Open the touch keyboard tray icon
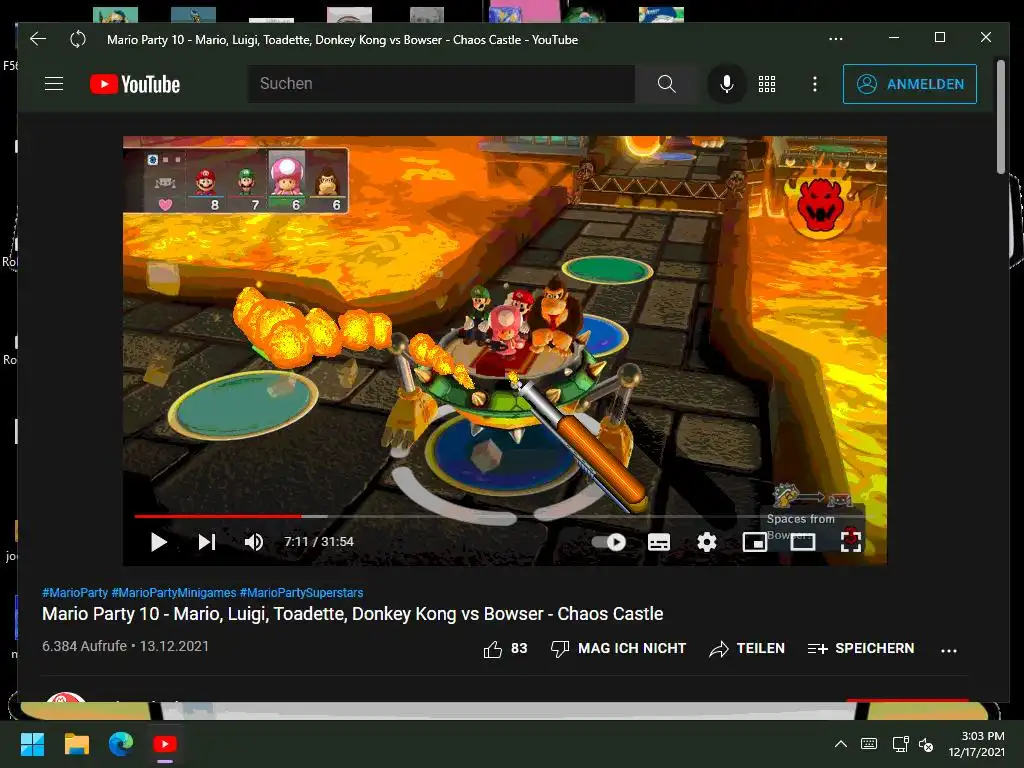This screenshot has height=768, width=1024. tap(869, 744)
